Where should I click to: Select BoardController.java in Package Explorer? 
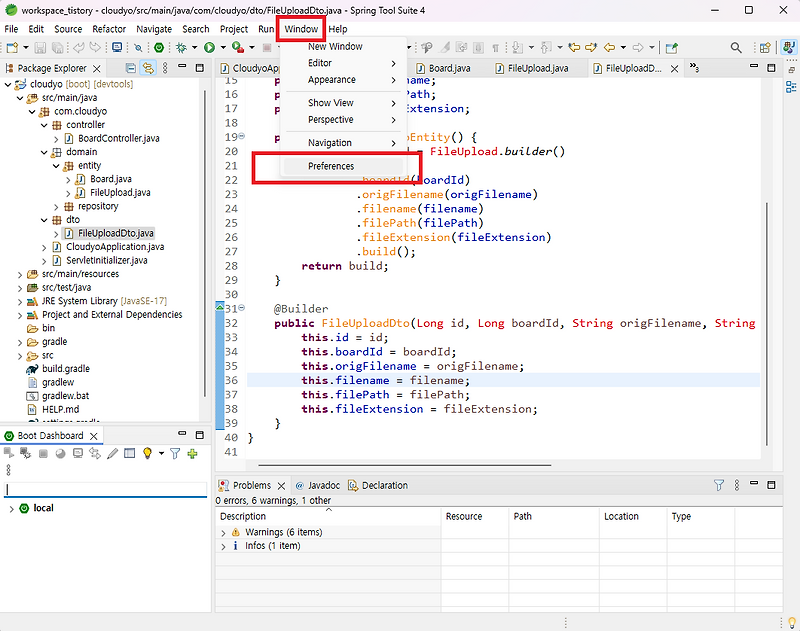pyautogui.click(x=118, y=138)
